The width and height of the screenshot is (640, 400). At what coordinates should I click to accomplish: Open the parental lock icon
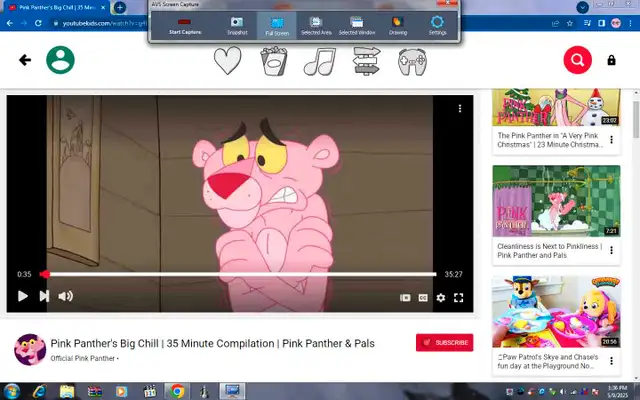611,60
